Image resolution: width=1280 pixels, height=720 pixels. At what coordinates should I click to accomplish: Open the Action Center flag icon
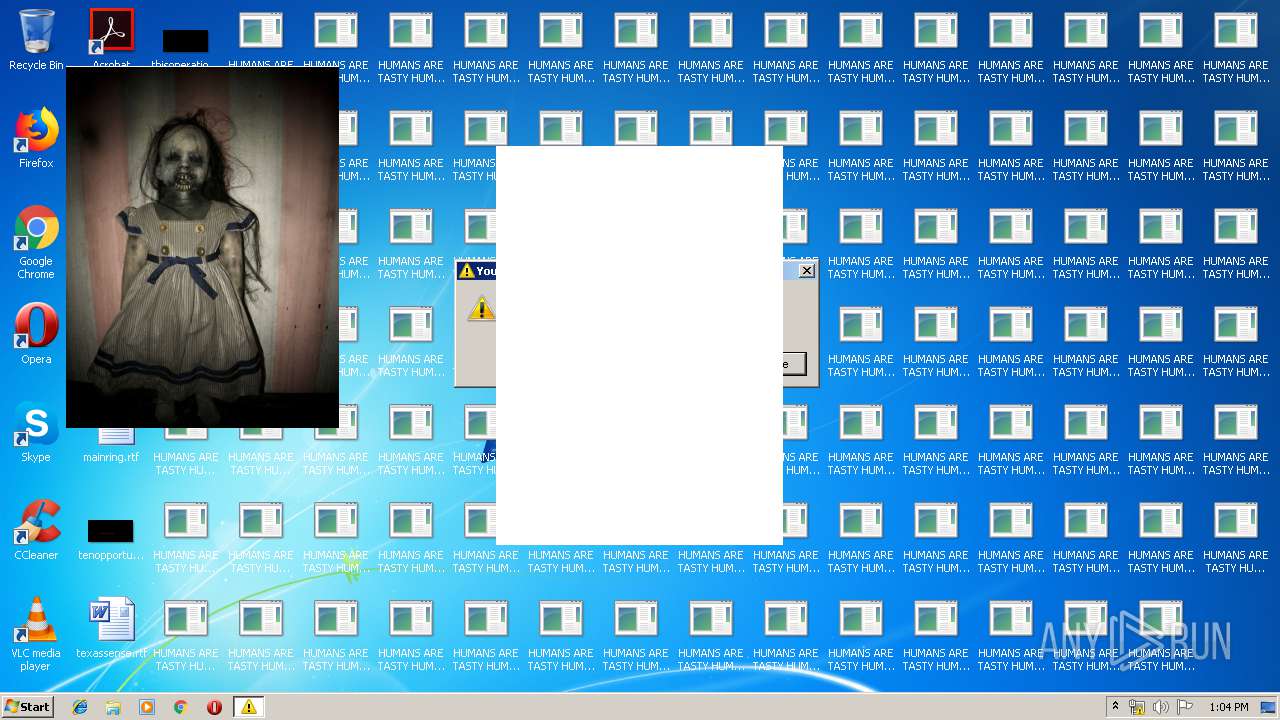(1185, 707)
